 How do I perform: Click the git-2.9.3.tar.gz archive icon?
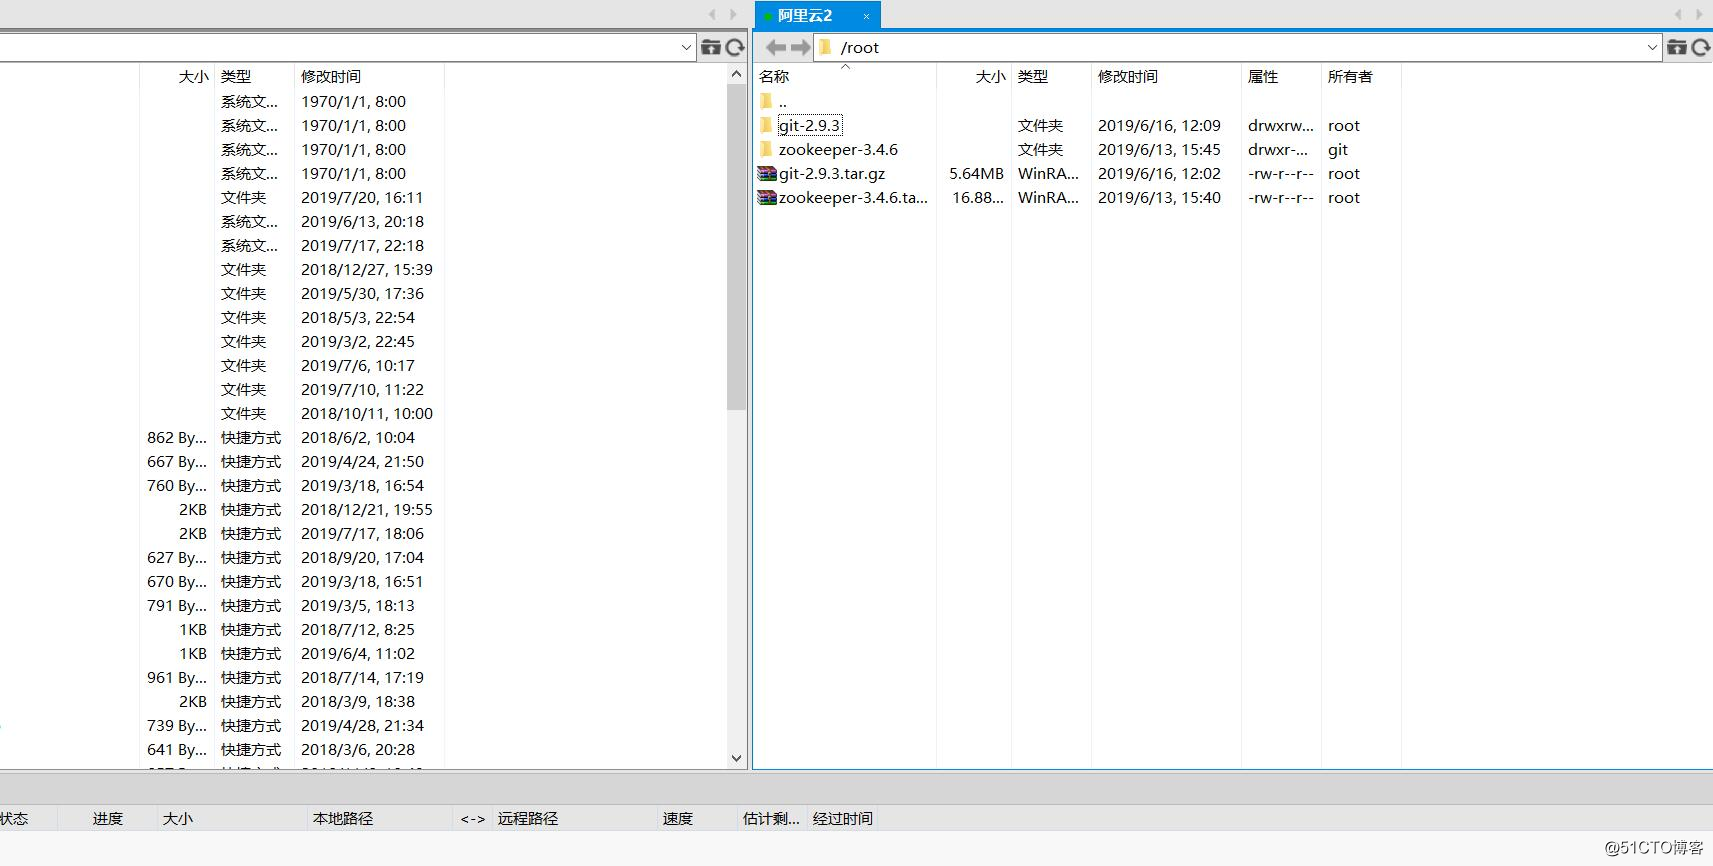[767, 173]
